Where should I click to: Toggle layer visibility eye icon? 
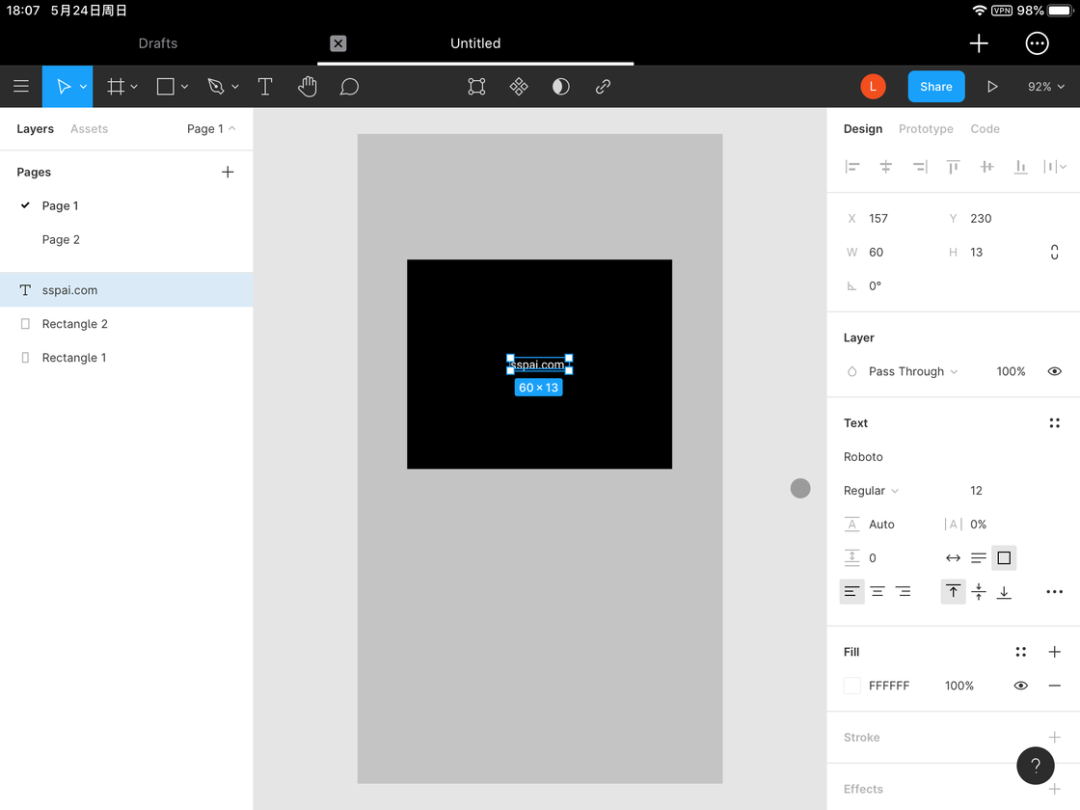pyautogui.click(x=1054, y=371)
